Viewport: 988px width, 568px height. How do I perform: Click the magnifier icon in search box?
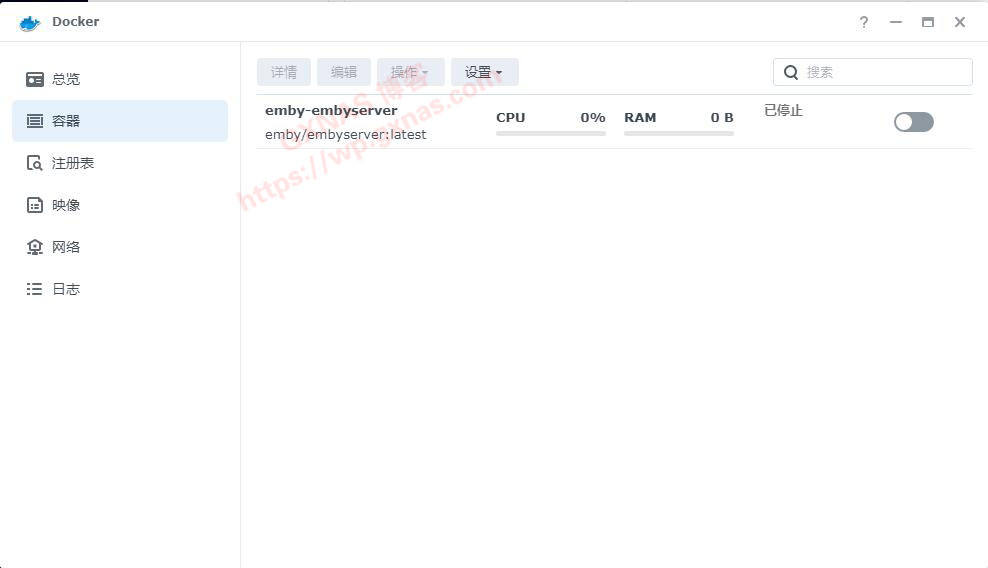click(x=791, y=72)
